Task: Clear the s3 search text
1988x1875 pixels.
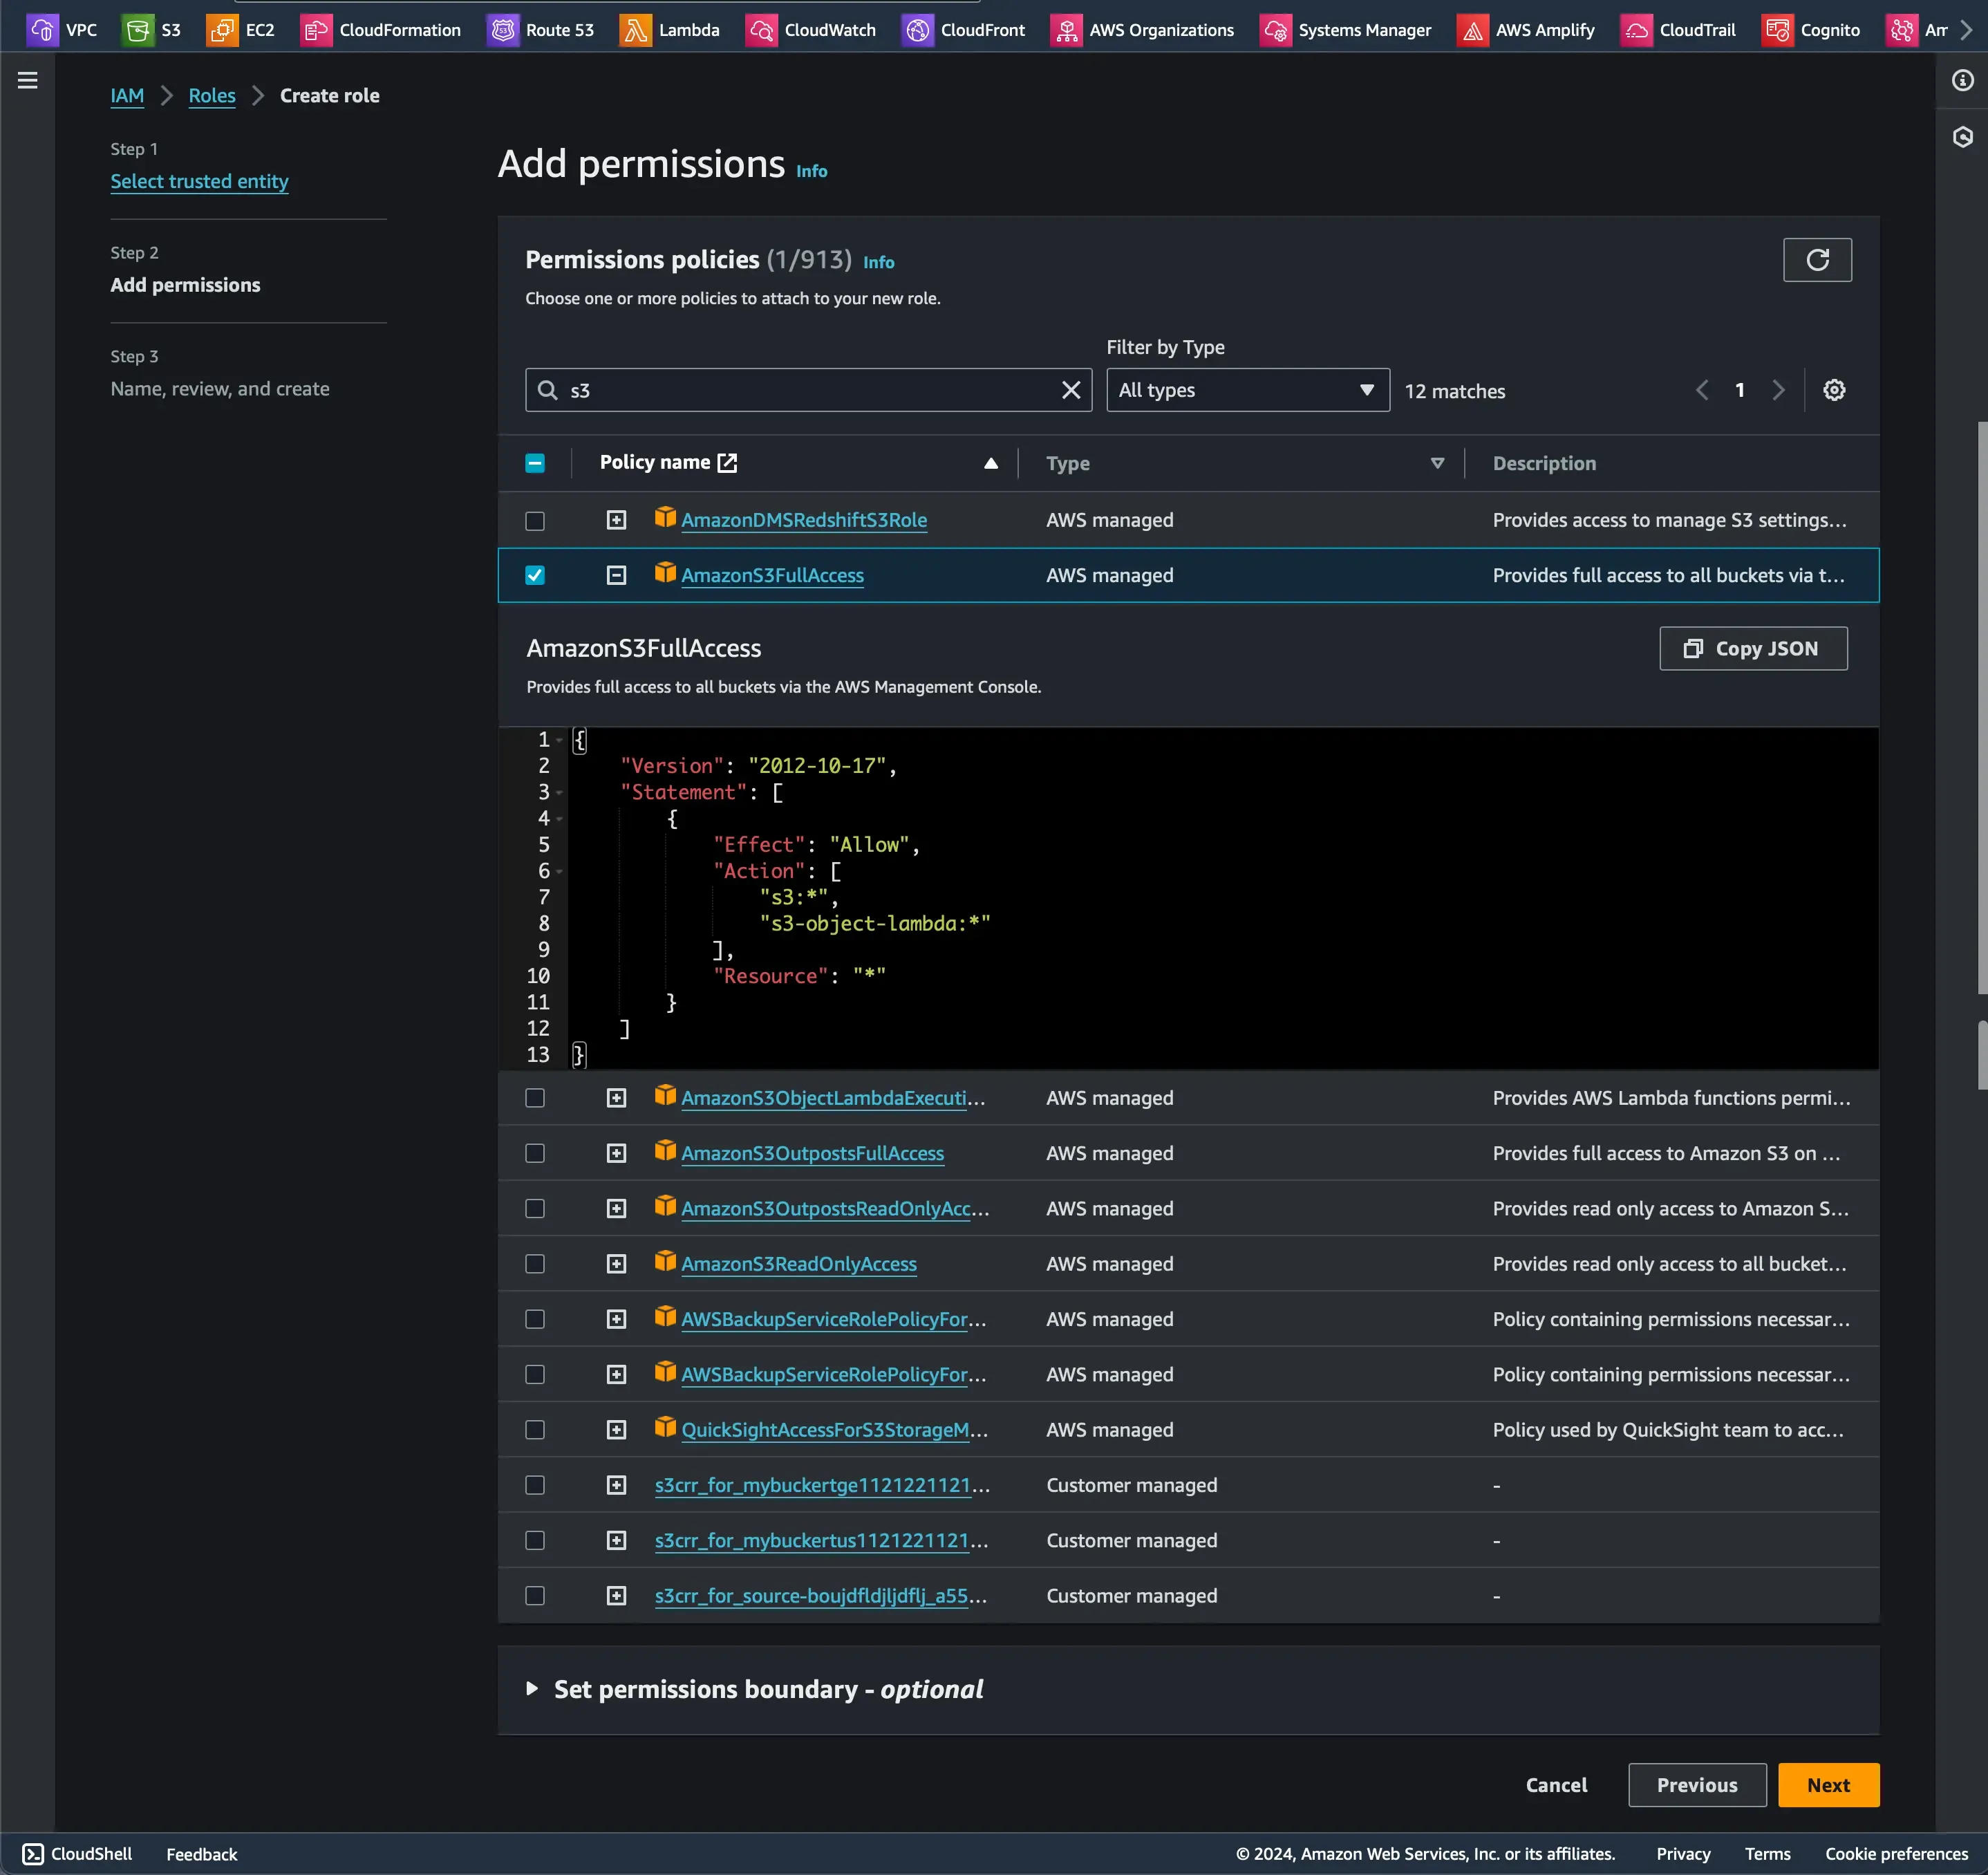Action: tap(1070, 390)
